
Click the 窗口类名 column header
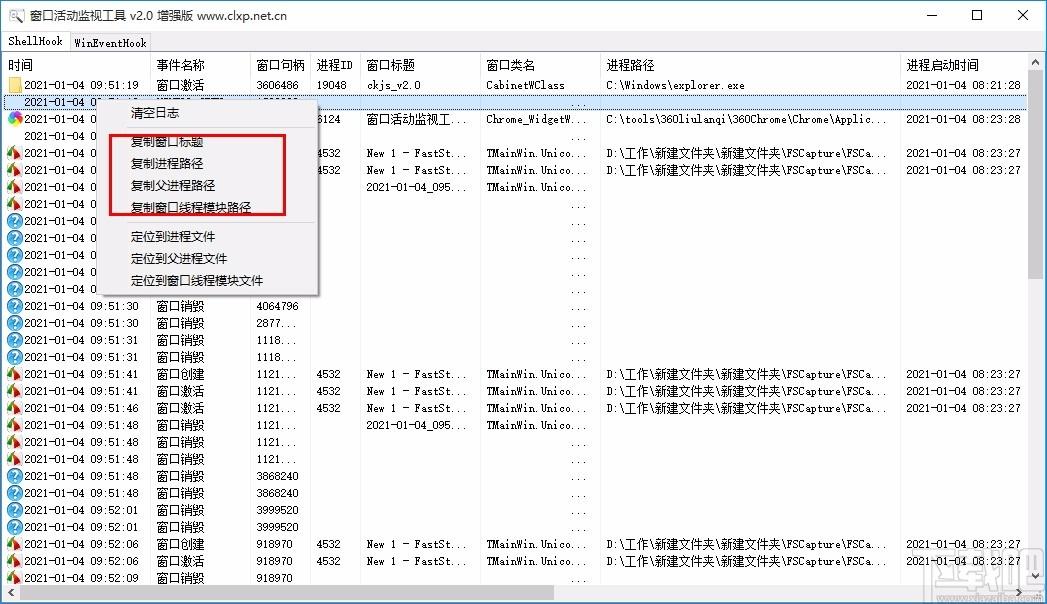click(541, 65)
